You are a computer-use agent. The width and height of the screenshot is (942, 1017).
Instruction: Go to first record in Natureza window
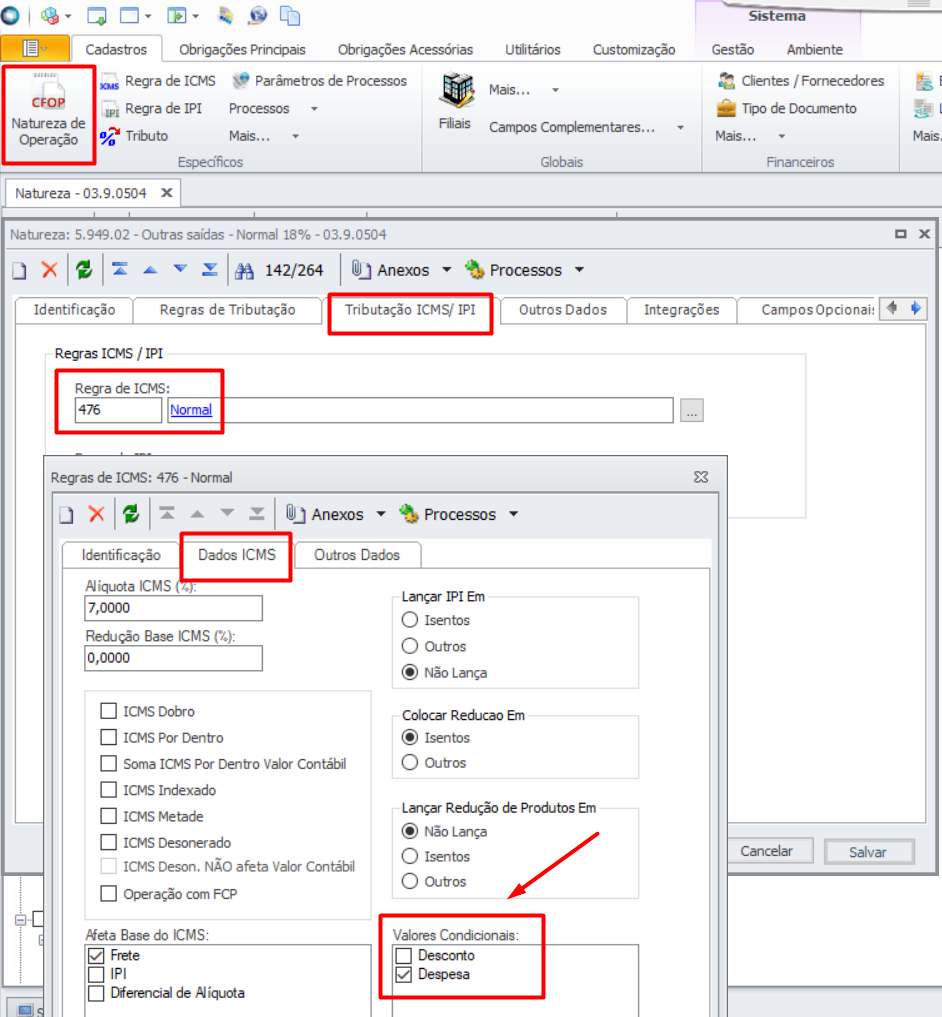(120, 269)
